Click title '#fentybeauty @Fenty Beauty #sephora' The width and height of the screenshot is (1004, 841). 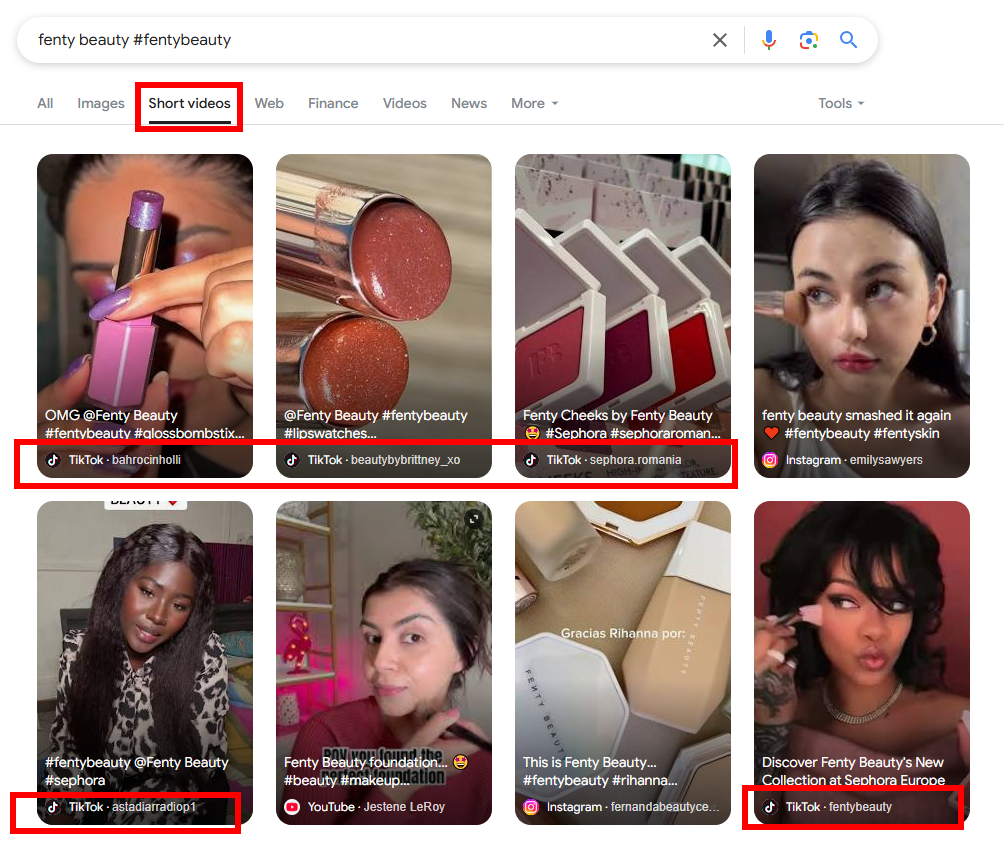coord(136,771)
